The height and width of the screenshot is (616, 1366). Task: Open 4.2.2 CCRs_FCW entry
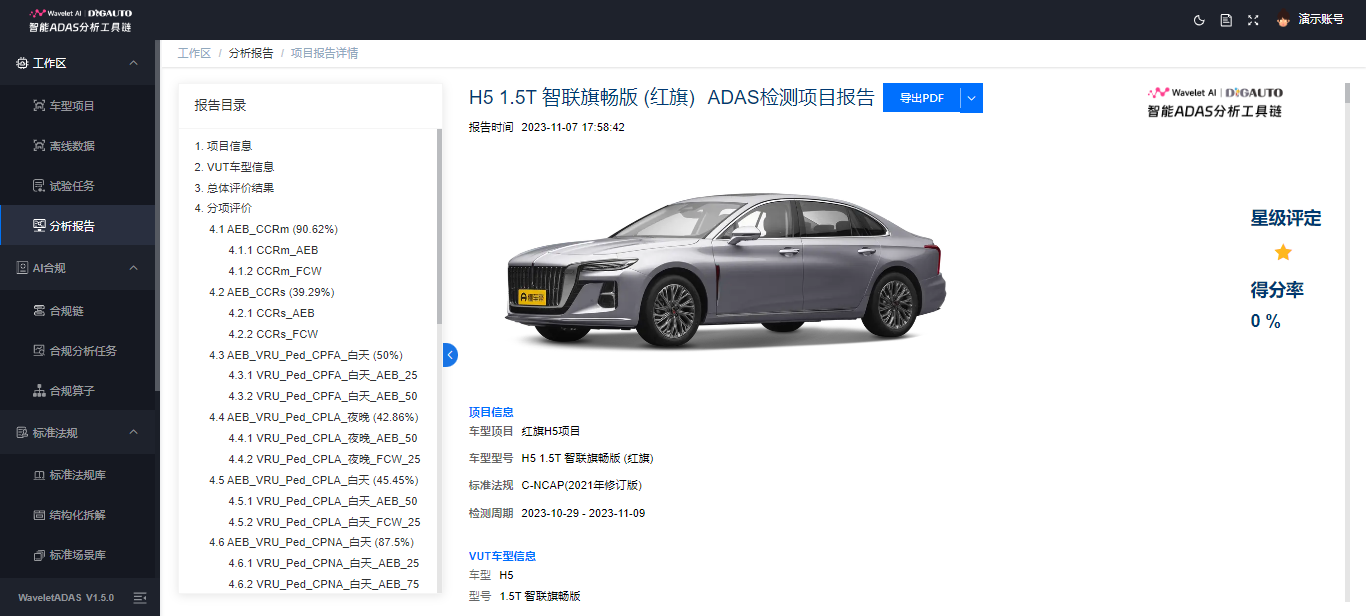273,334
